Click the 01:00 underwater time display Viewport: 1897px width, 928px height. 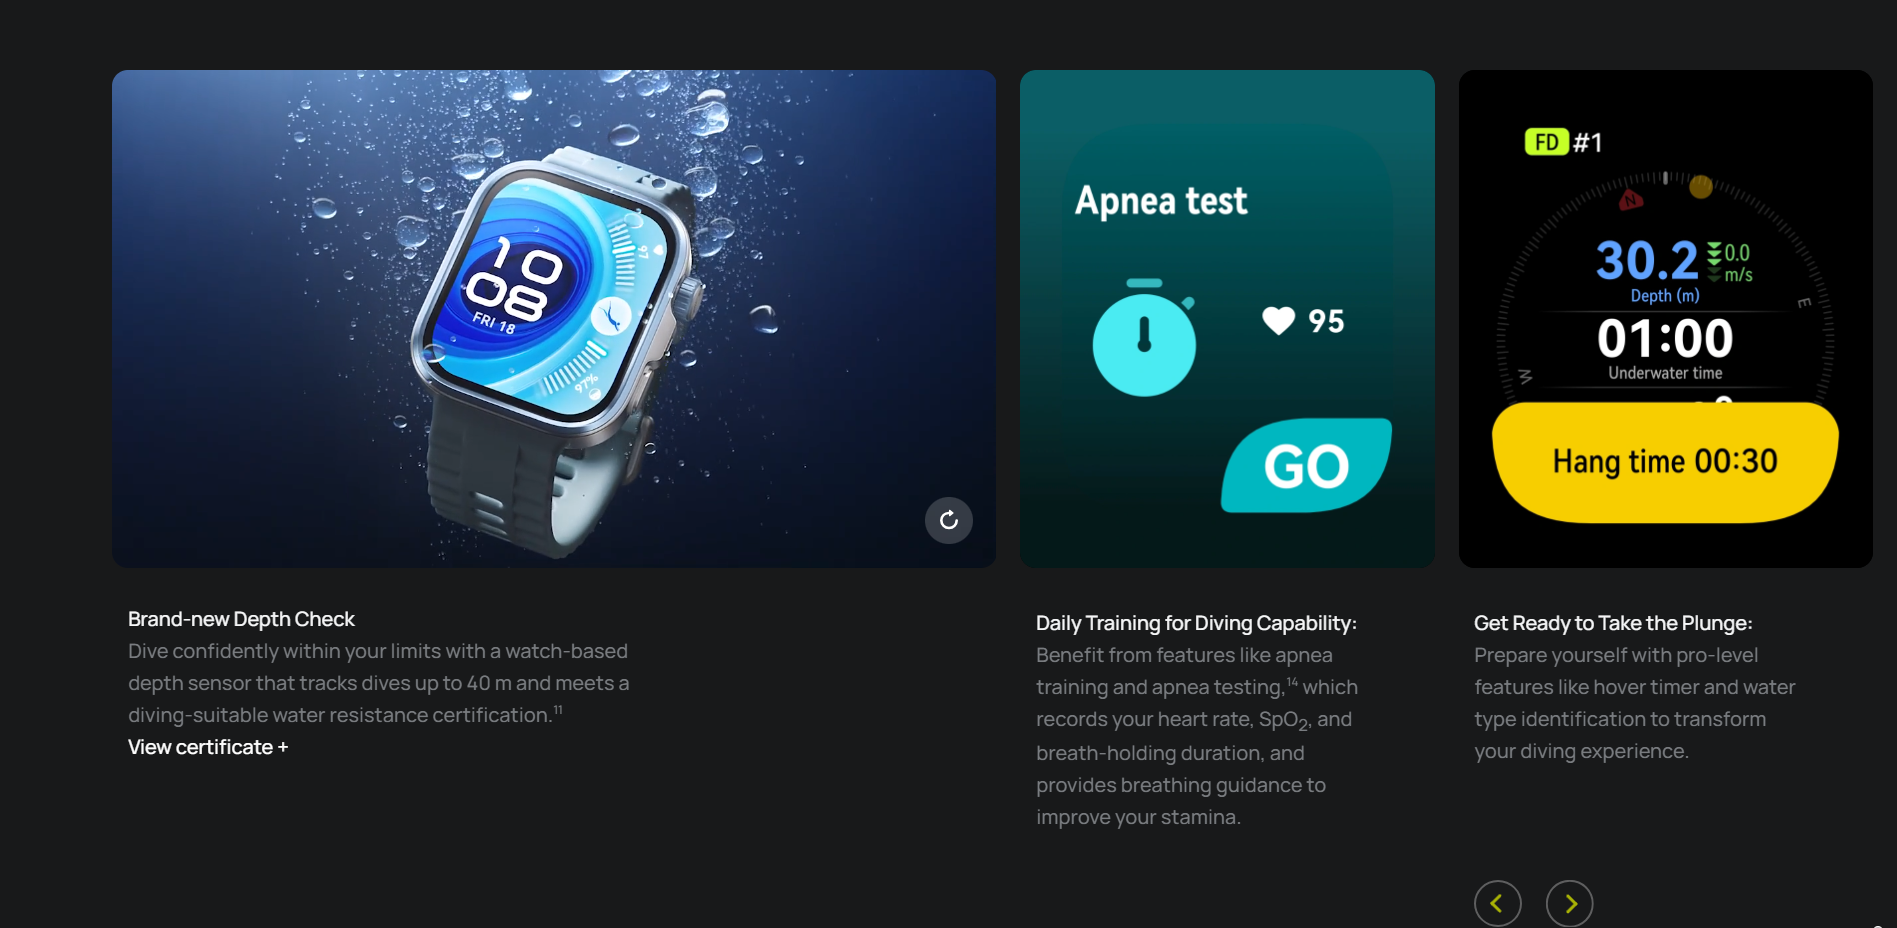coord(1665,338)
